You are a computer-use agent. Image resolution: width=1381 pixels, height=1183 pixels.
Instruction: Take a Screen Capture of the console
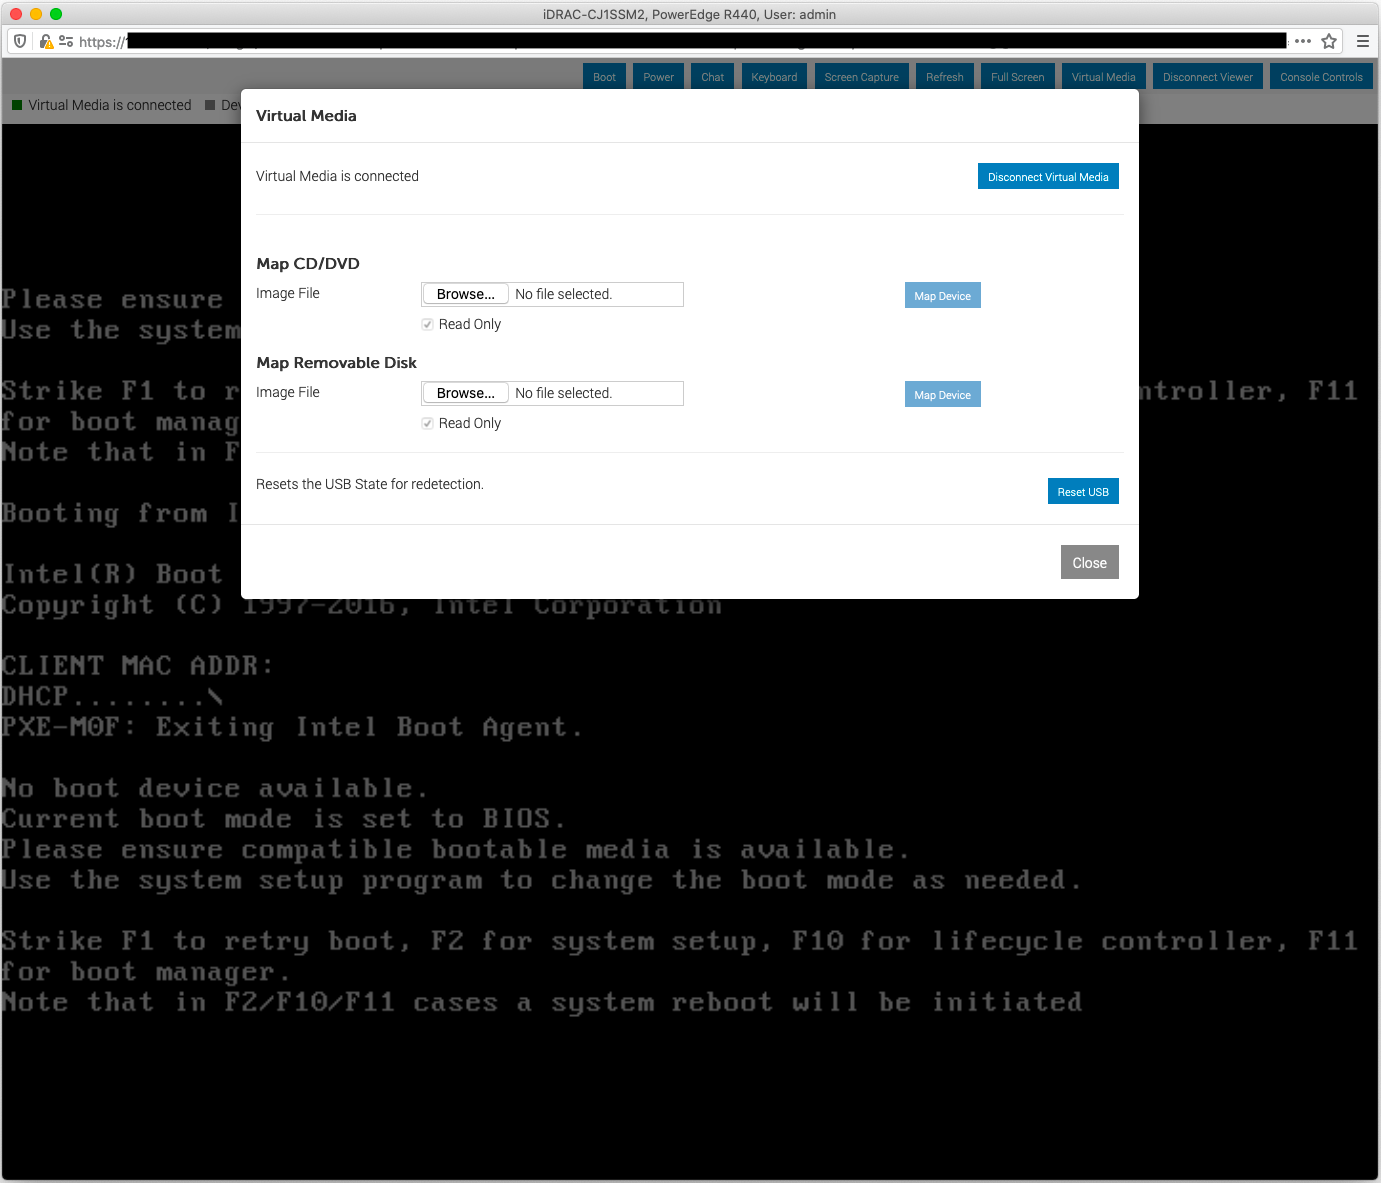click(x=861, y=76)
